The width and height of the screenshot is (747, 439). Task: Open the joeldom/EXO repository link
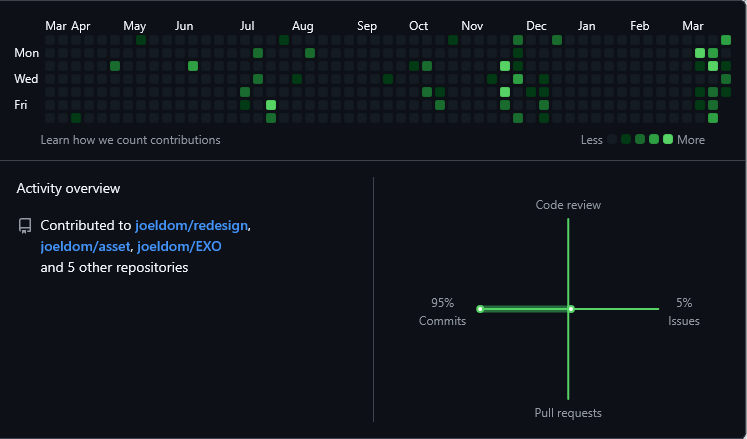179,247
